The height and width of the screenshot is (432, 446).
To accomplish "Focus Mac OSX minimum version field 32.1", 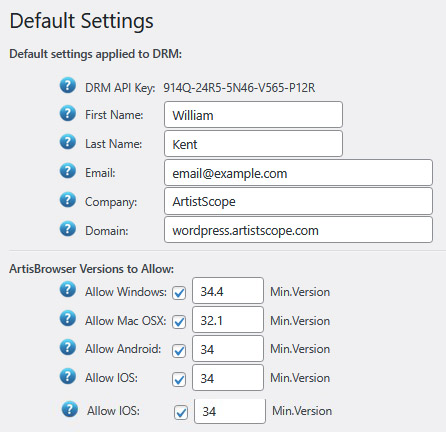I will click(228, 320).
